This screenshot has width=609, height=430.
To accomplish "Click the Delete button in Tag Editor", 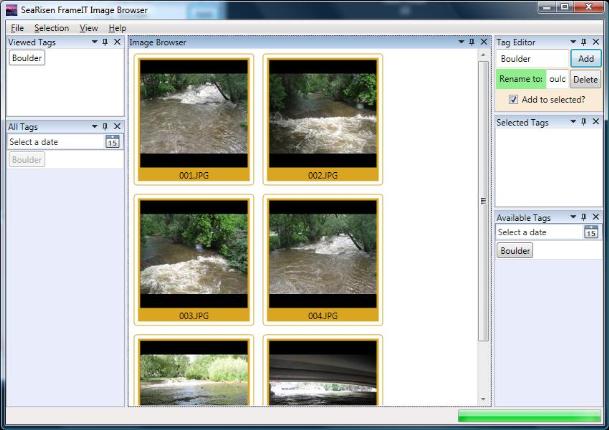I will (585, 79).
